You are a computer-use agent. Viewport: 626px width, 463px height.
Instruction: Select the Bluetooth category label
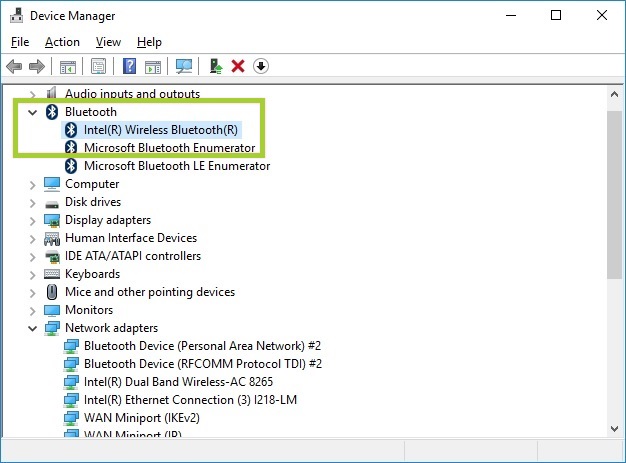pos(91,112)
